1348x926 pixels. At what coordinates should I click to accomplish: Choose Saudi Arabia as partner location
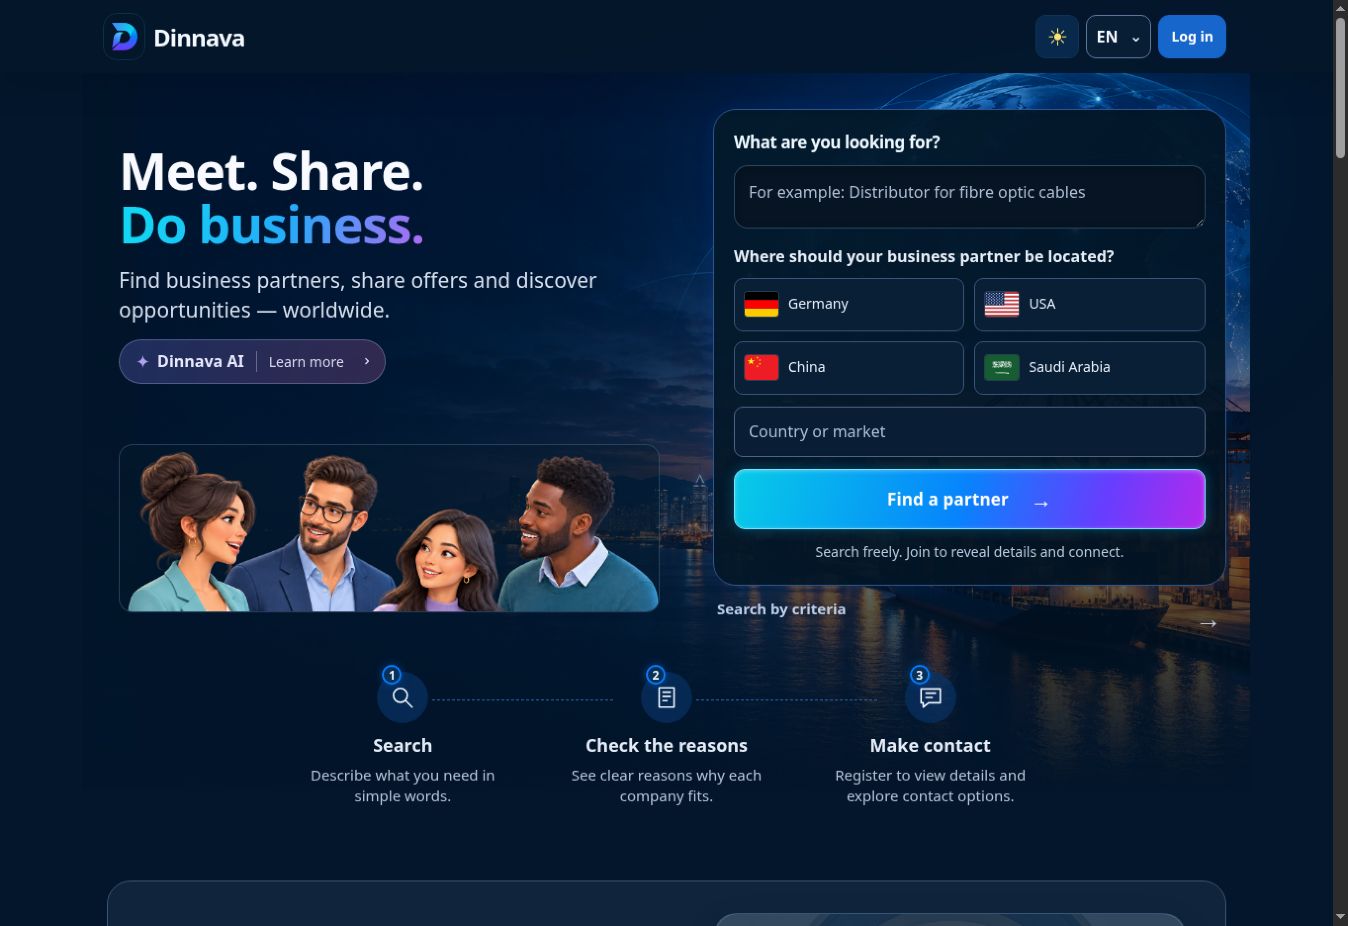(x=1090, y=367)
